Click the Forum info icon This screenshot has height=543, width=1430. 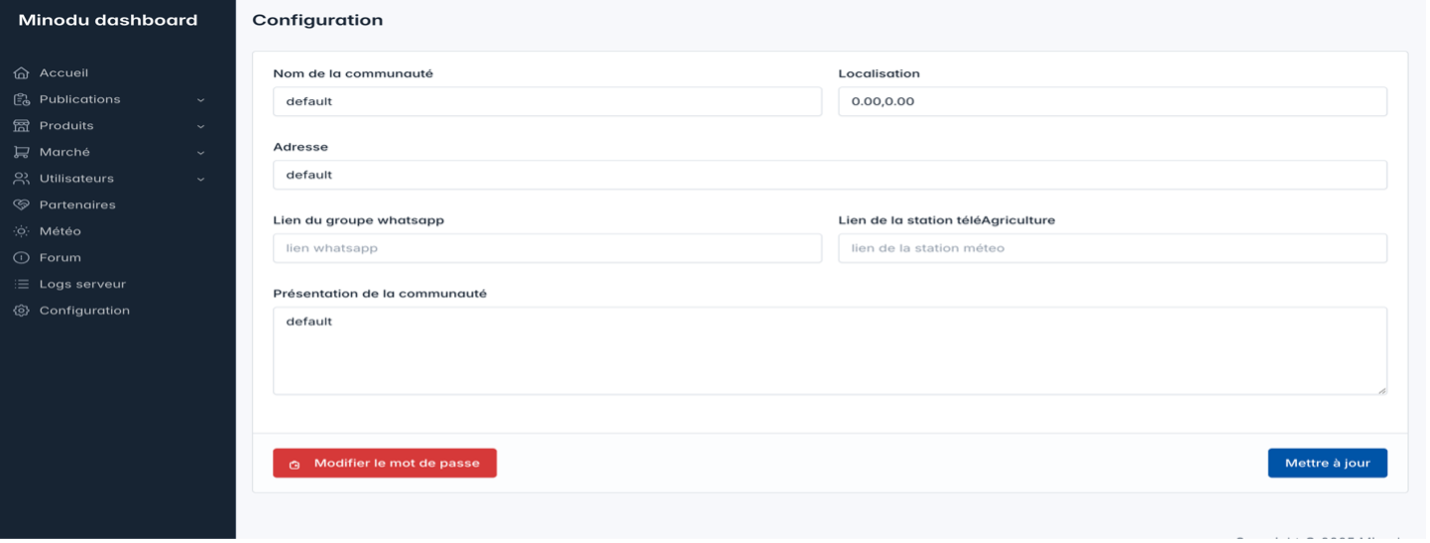point(21,258)
